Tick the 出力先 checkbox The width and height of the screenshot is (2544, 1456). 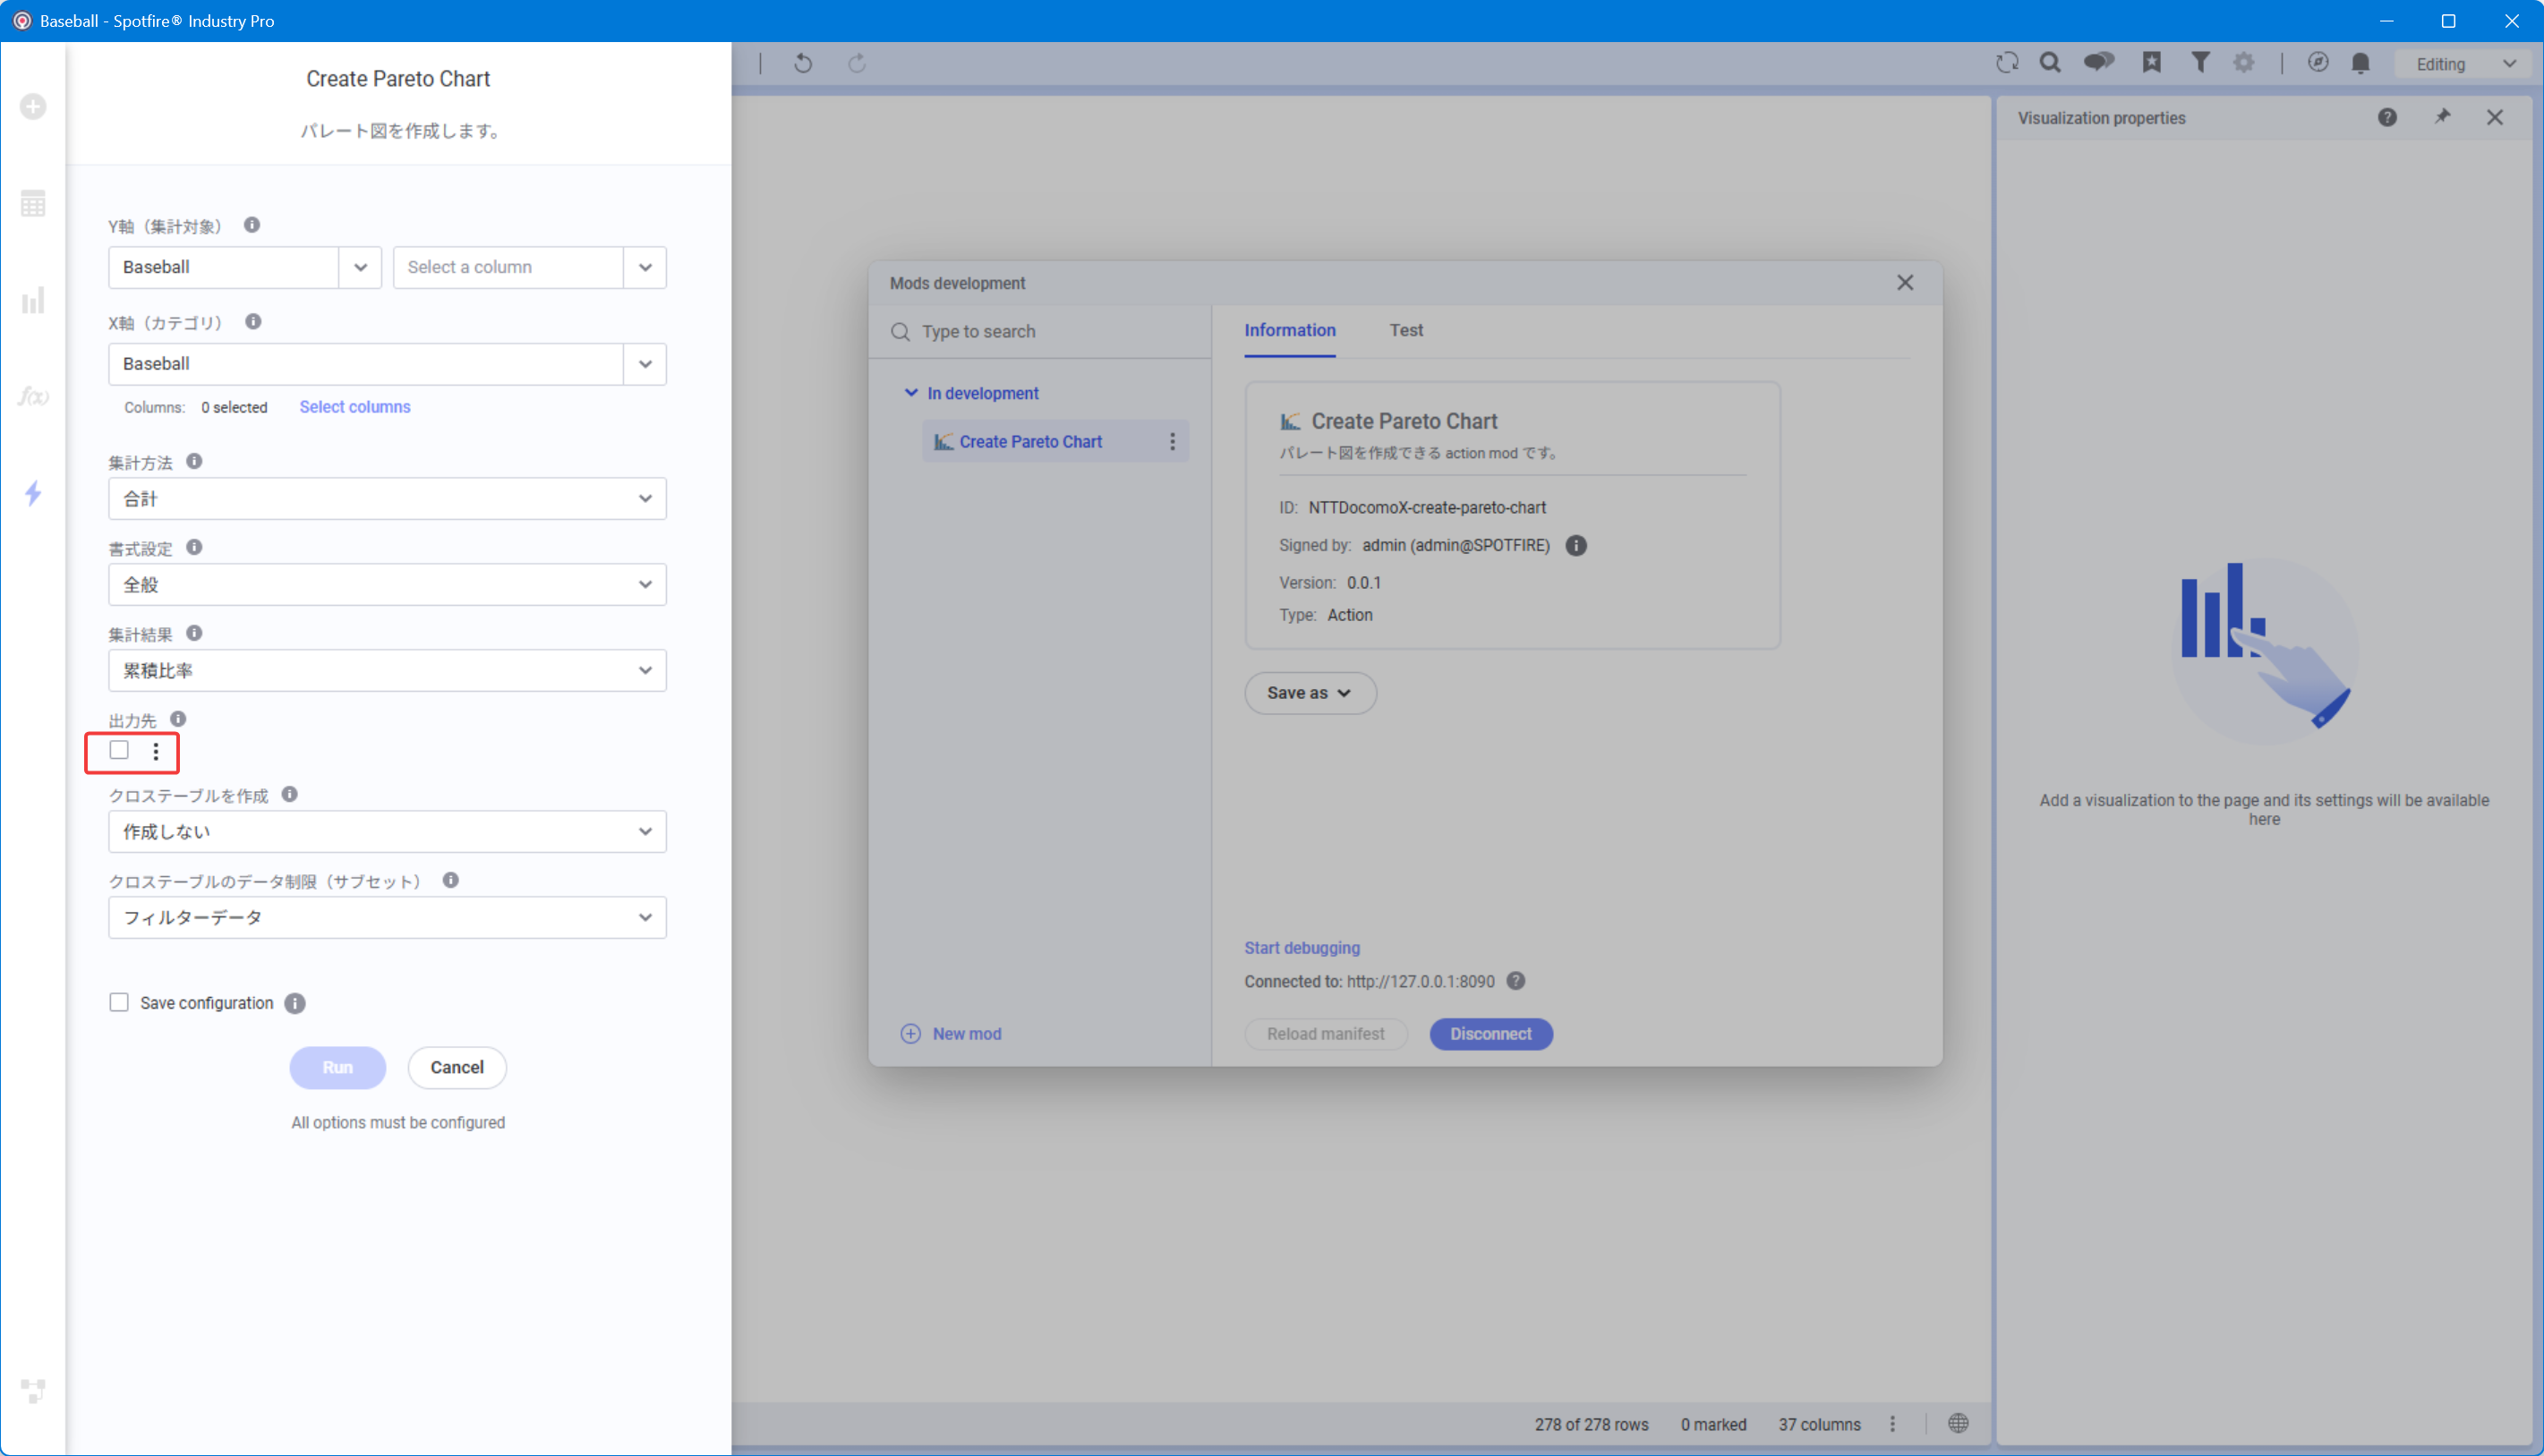[x=119, y=750]
